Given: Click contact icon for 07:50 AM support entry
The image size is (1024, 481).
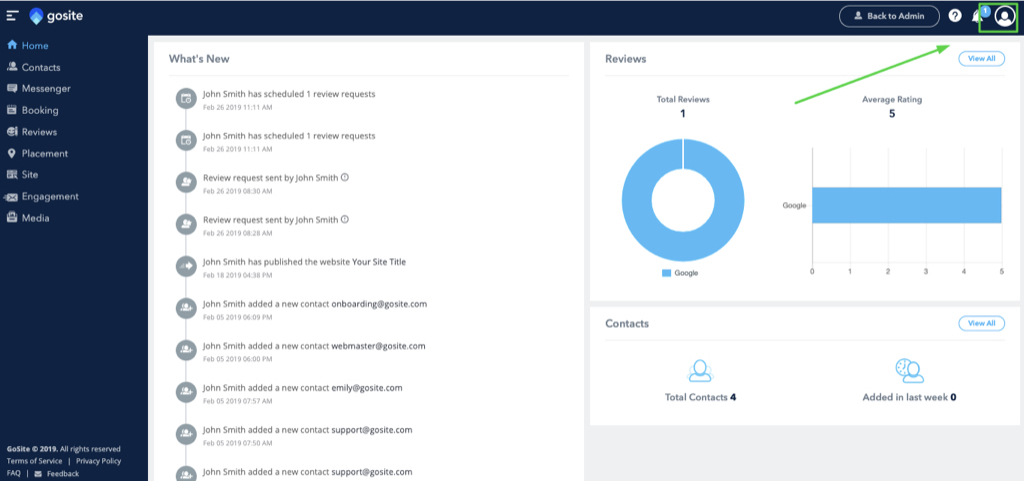Looking at the screenshot, I should pos(186,434).
